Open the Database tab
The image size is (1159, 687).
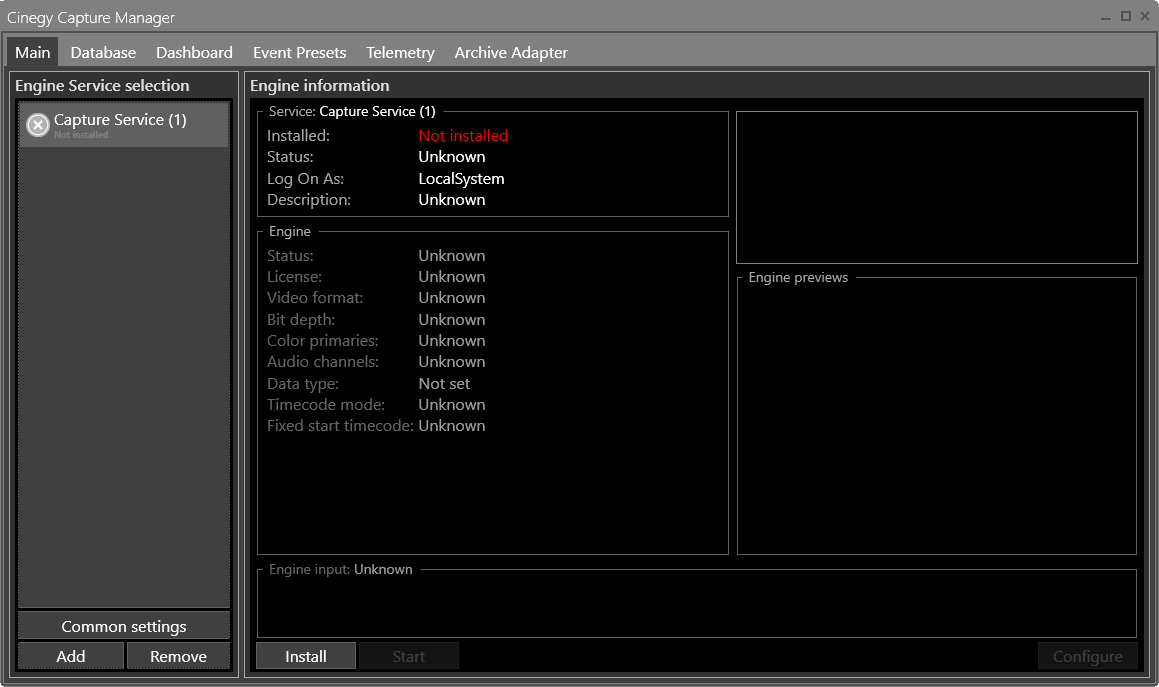click(x=103, y=53)
